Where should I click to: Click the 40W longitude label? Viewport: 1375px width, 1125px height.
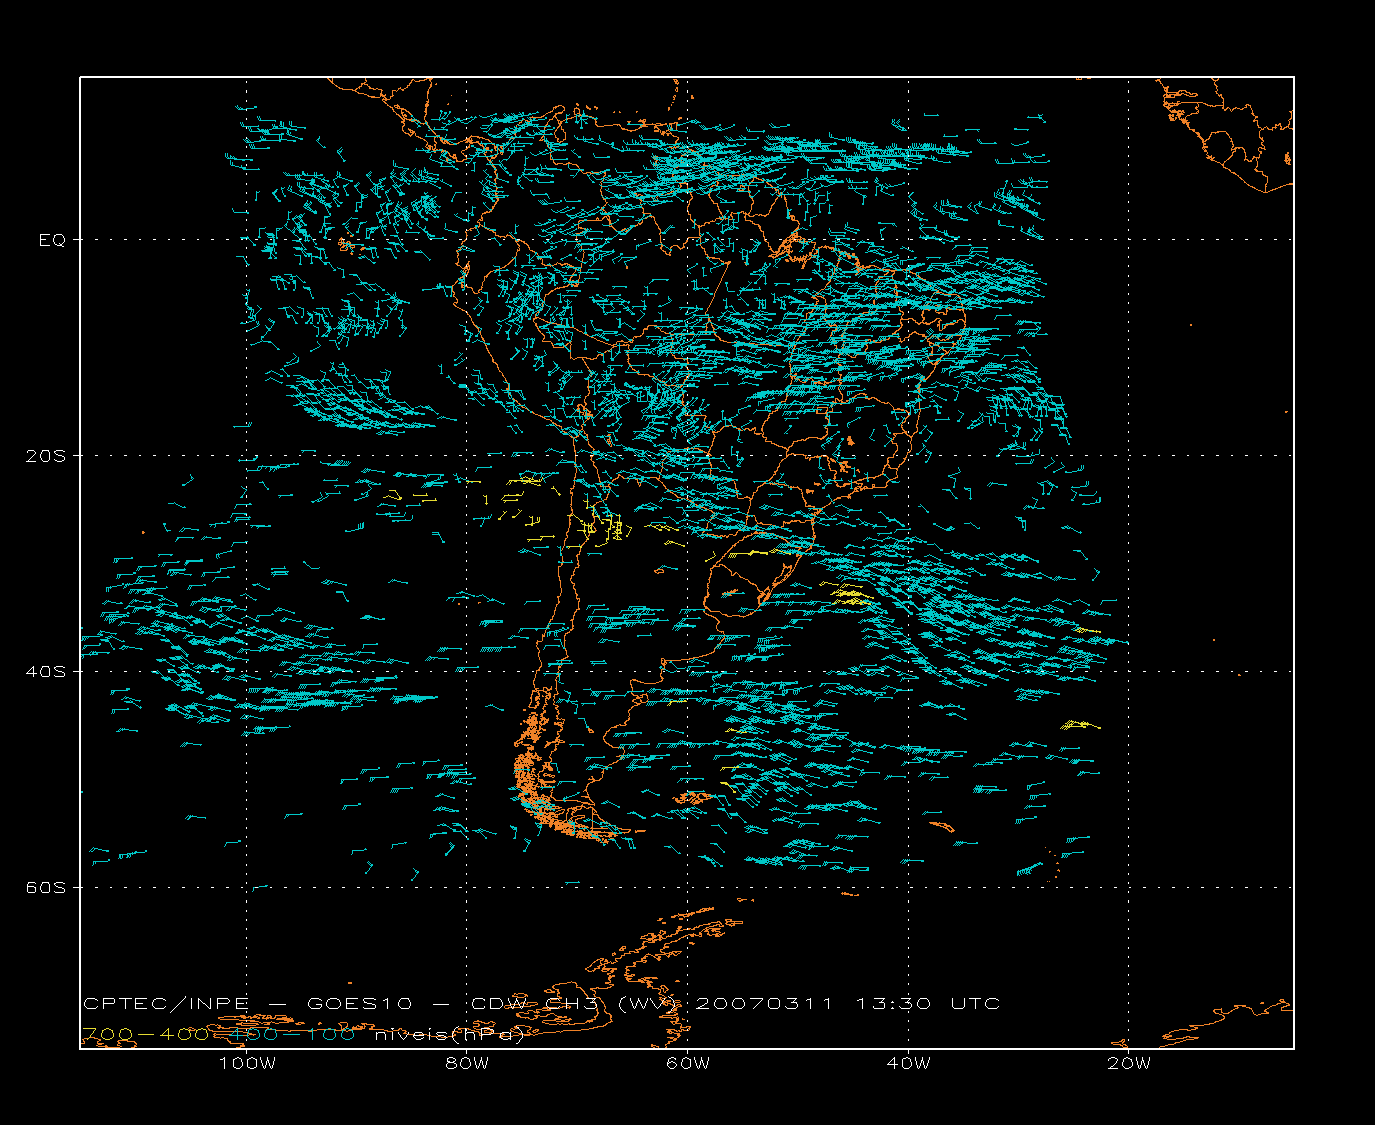[x=909, y=1063]
